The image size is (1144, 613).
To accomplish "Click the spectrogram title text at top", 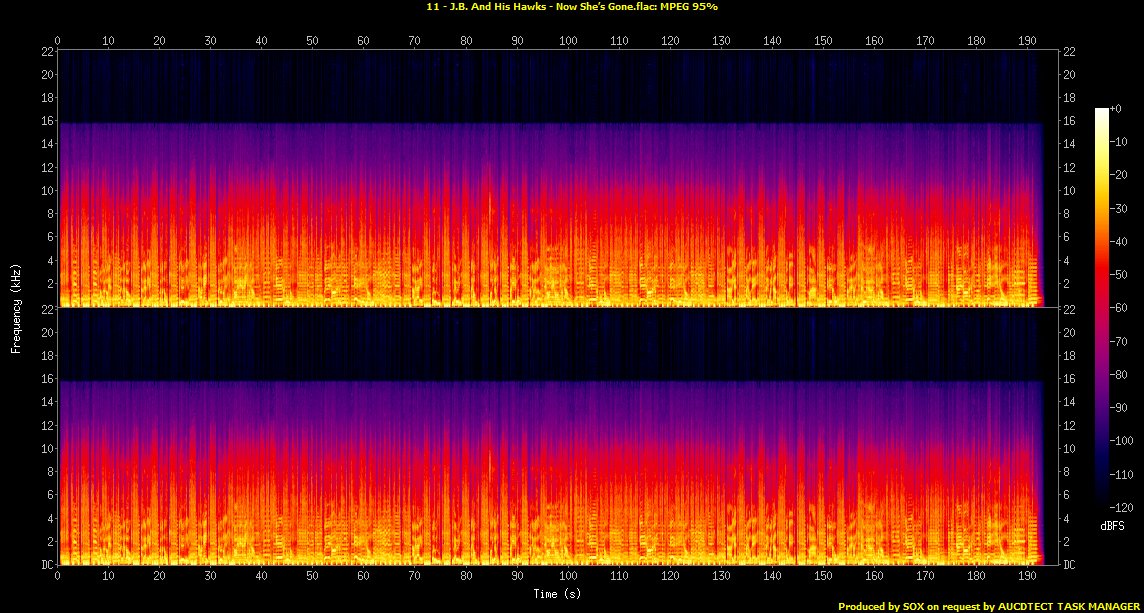I will pyautogui.click(x=571, y=7).
